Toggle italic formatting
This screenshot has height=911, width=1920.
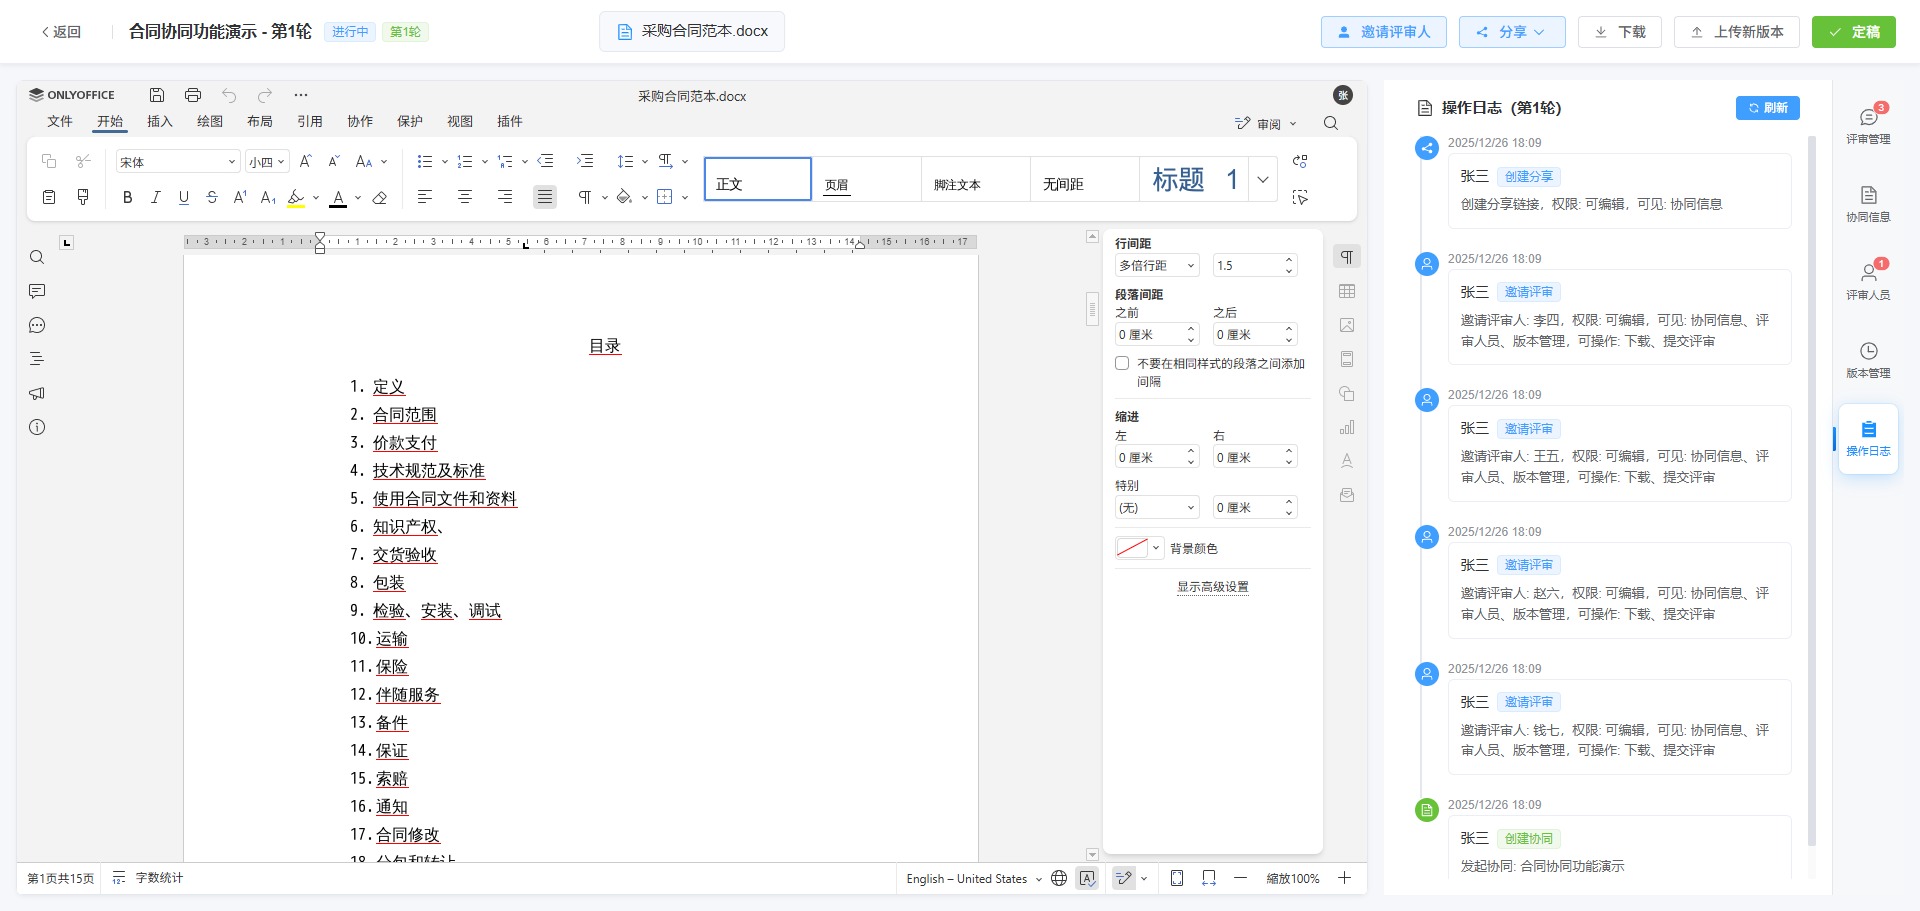[x=155, y=197]
